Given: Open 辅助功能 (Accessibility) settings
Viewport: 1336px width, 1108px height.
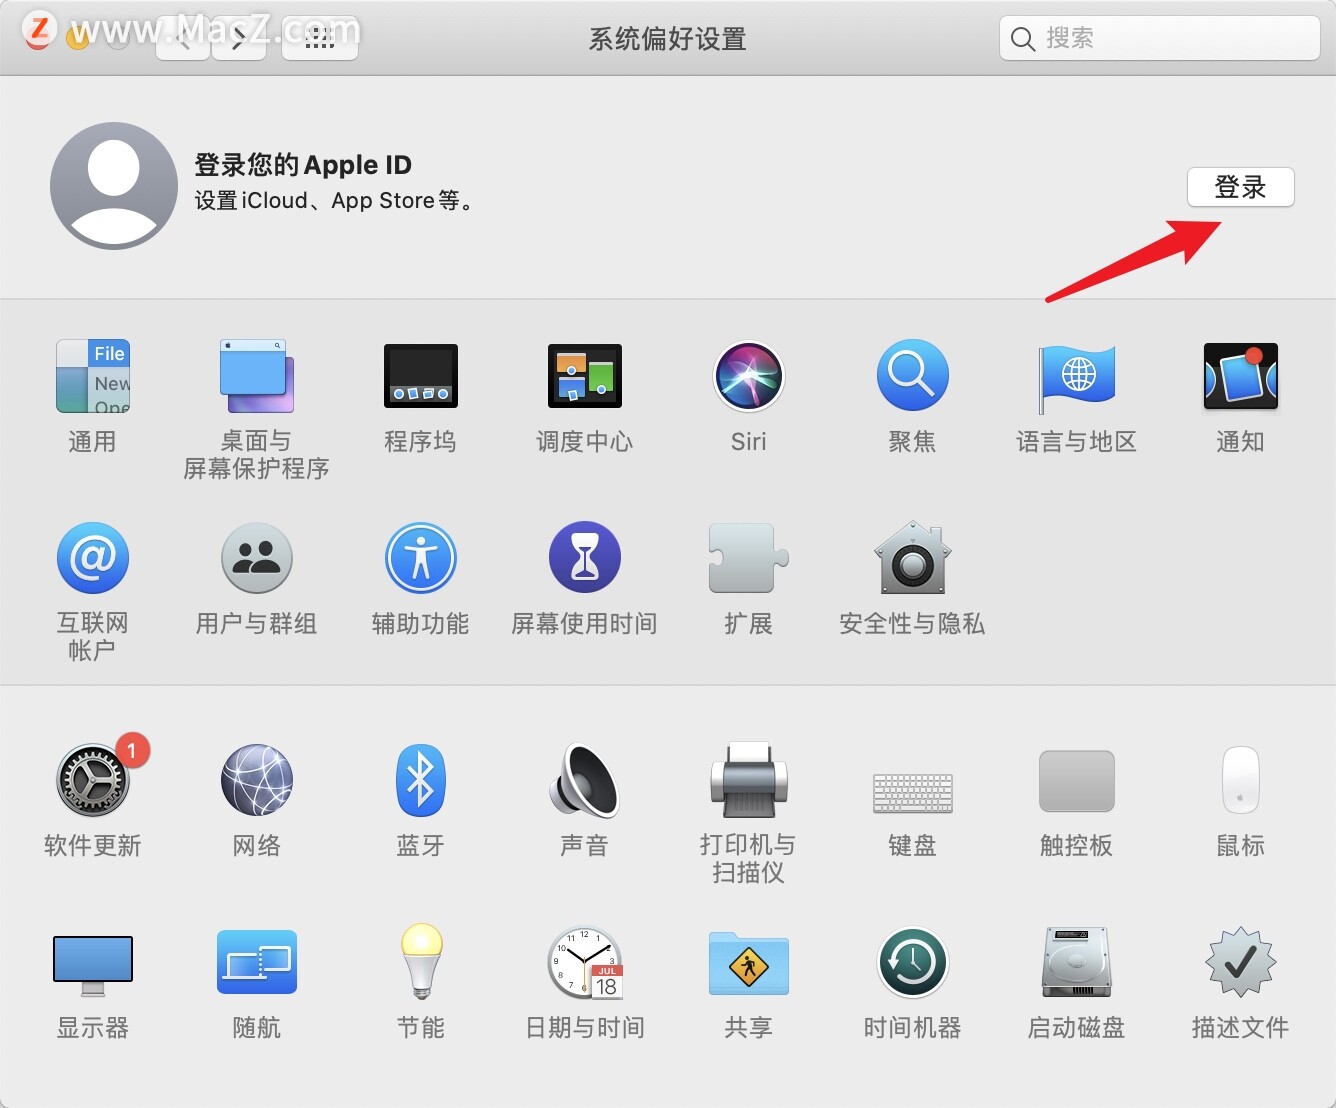Looking at the screenshot, I should (x=421, y=558).
